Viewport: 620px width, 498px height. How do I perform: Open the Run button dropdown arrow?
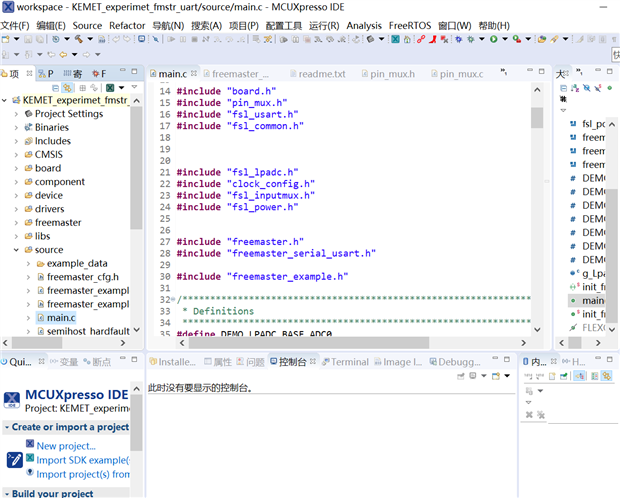(x=505, y=39)
